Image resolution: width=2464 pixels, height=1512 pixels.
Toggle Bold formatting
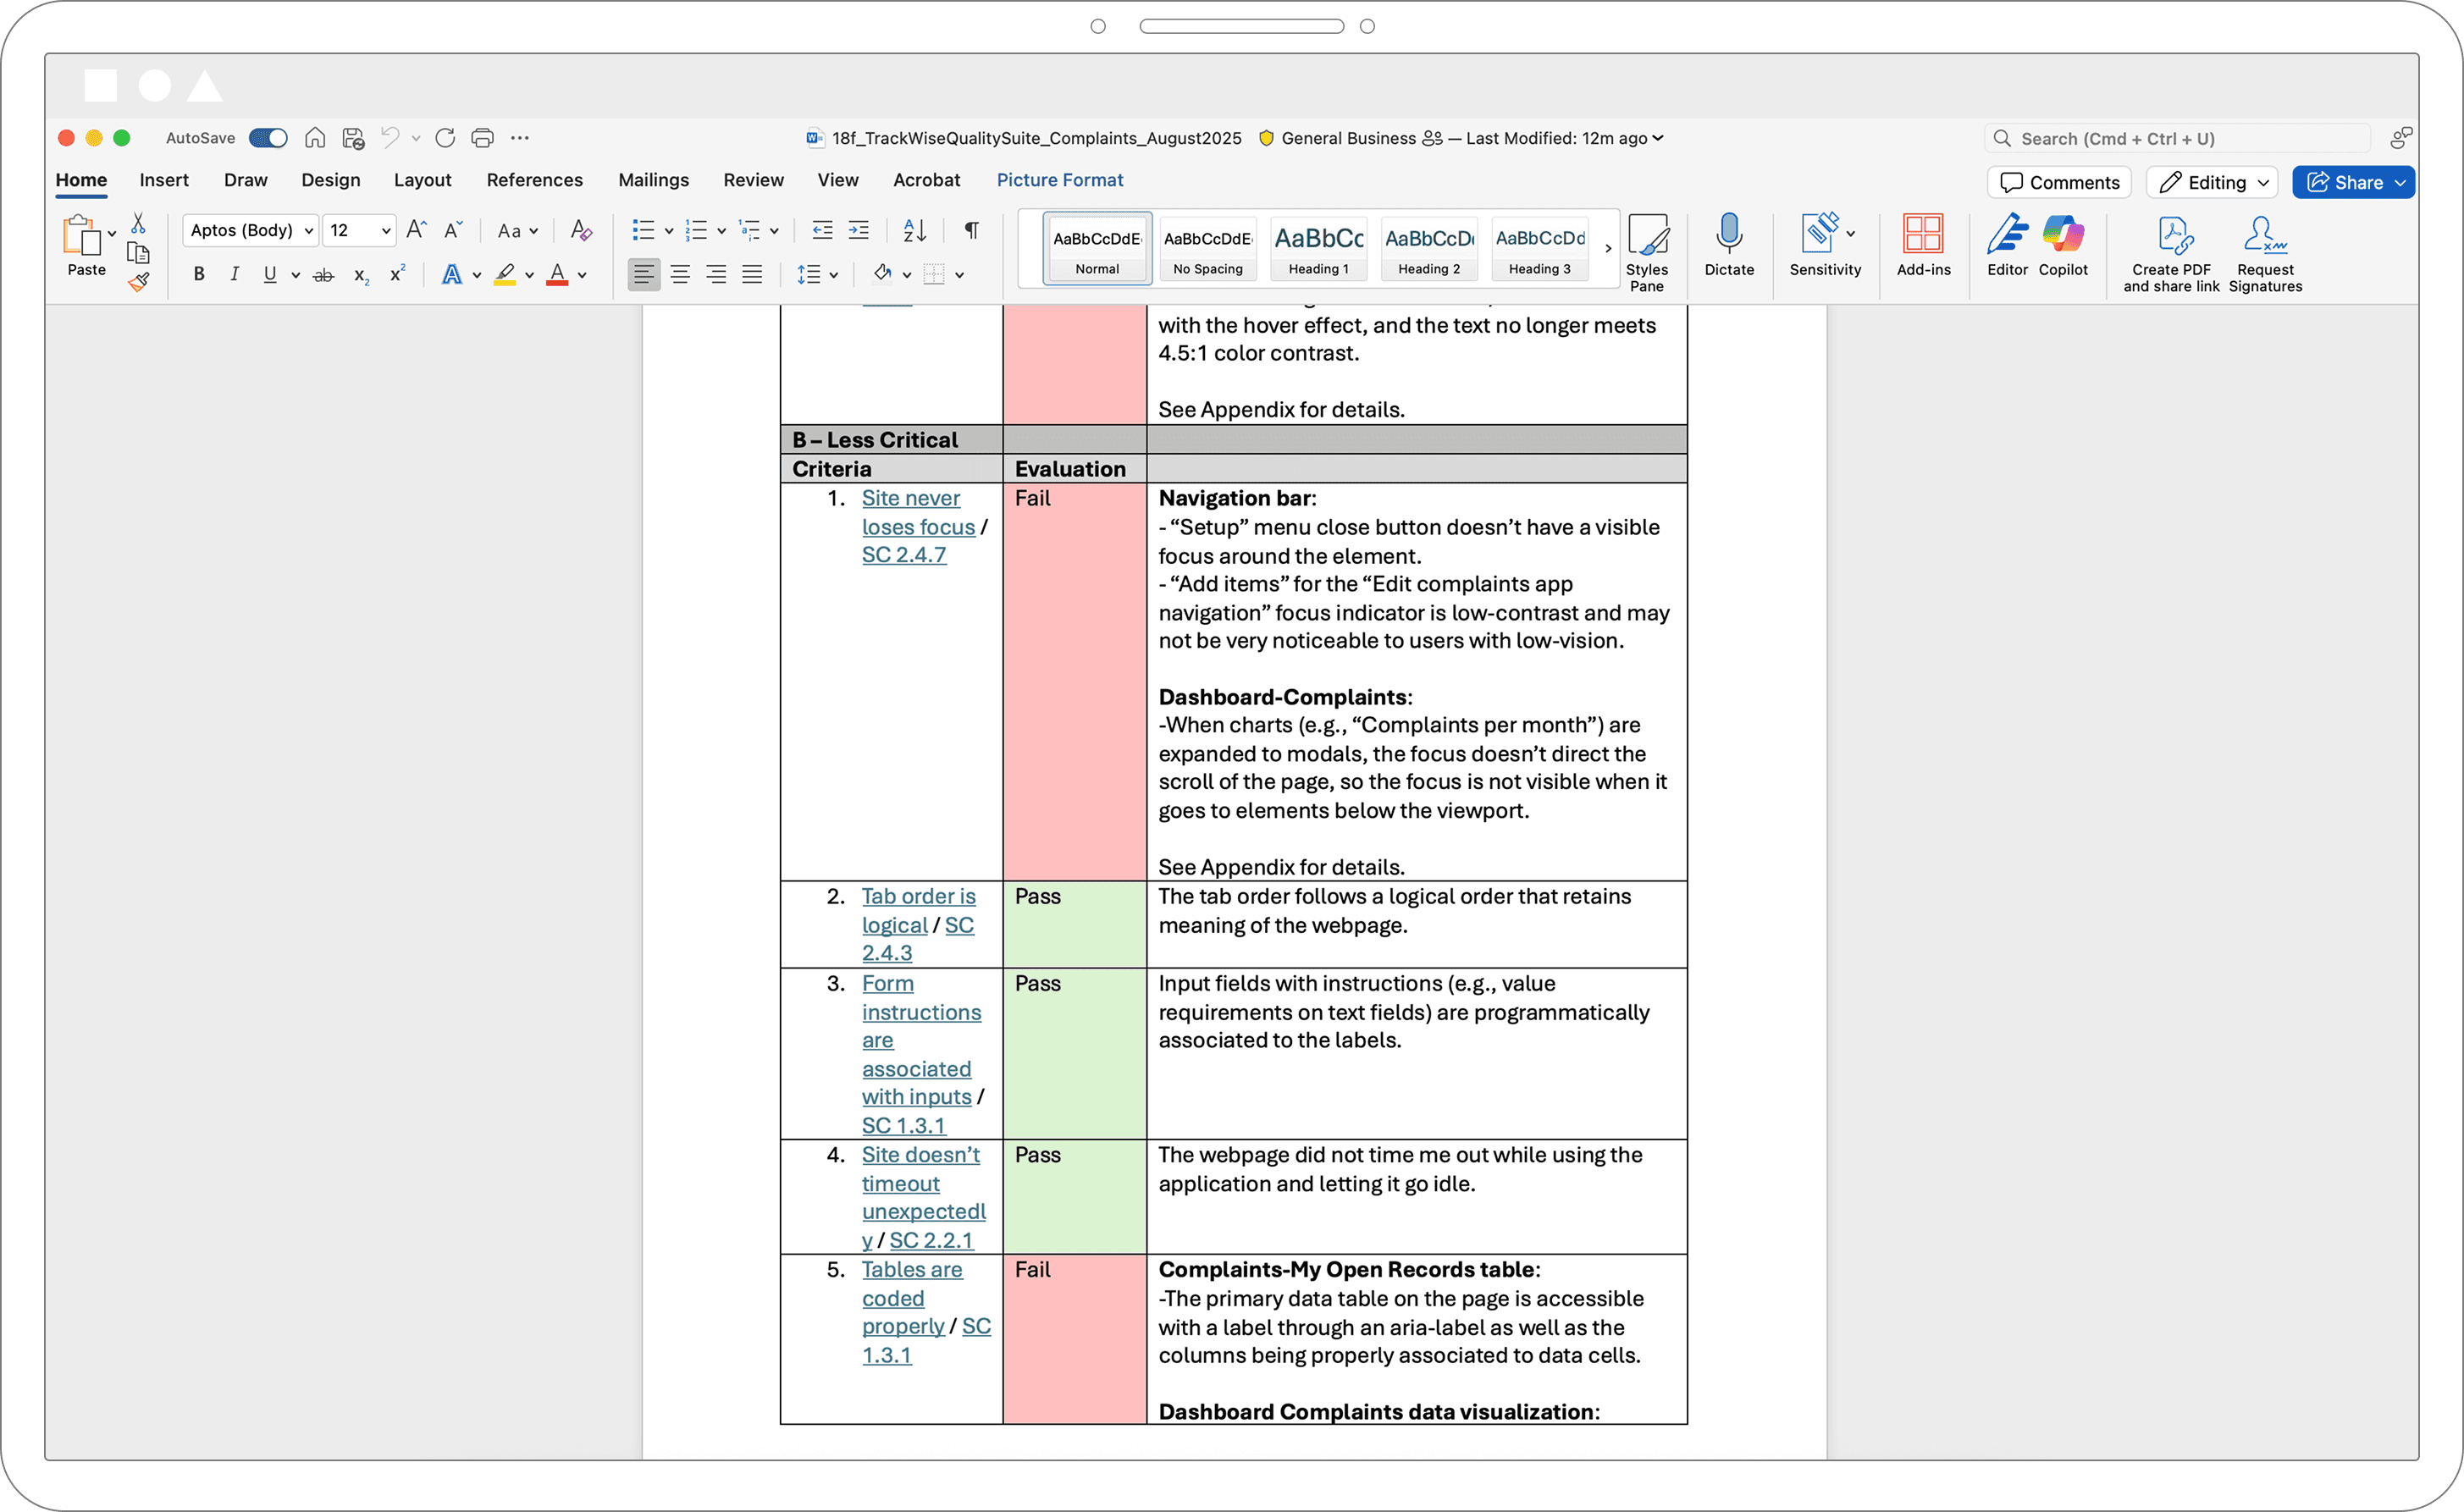click(199, 274)
